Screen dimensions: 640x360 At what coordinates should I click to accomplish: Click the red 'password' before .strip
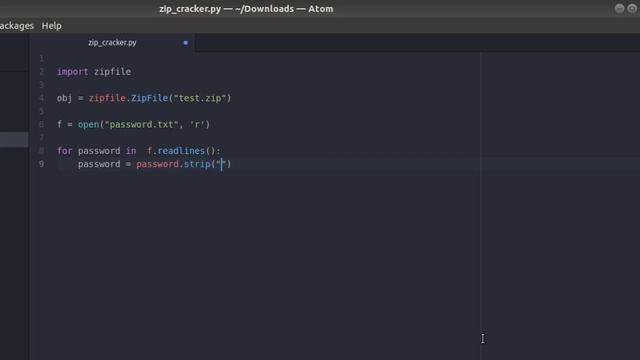(158, 164)
